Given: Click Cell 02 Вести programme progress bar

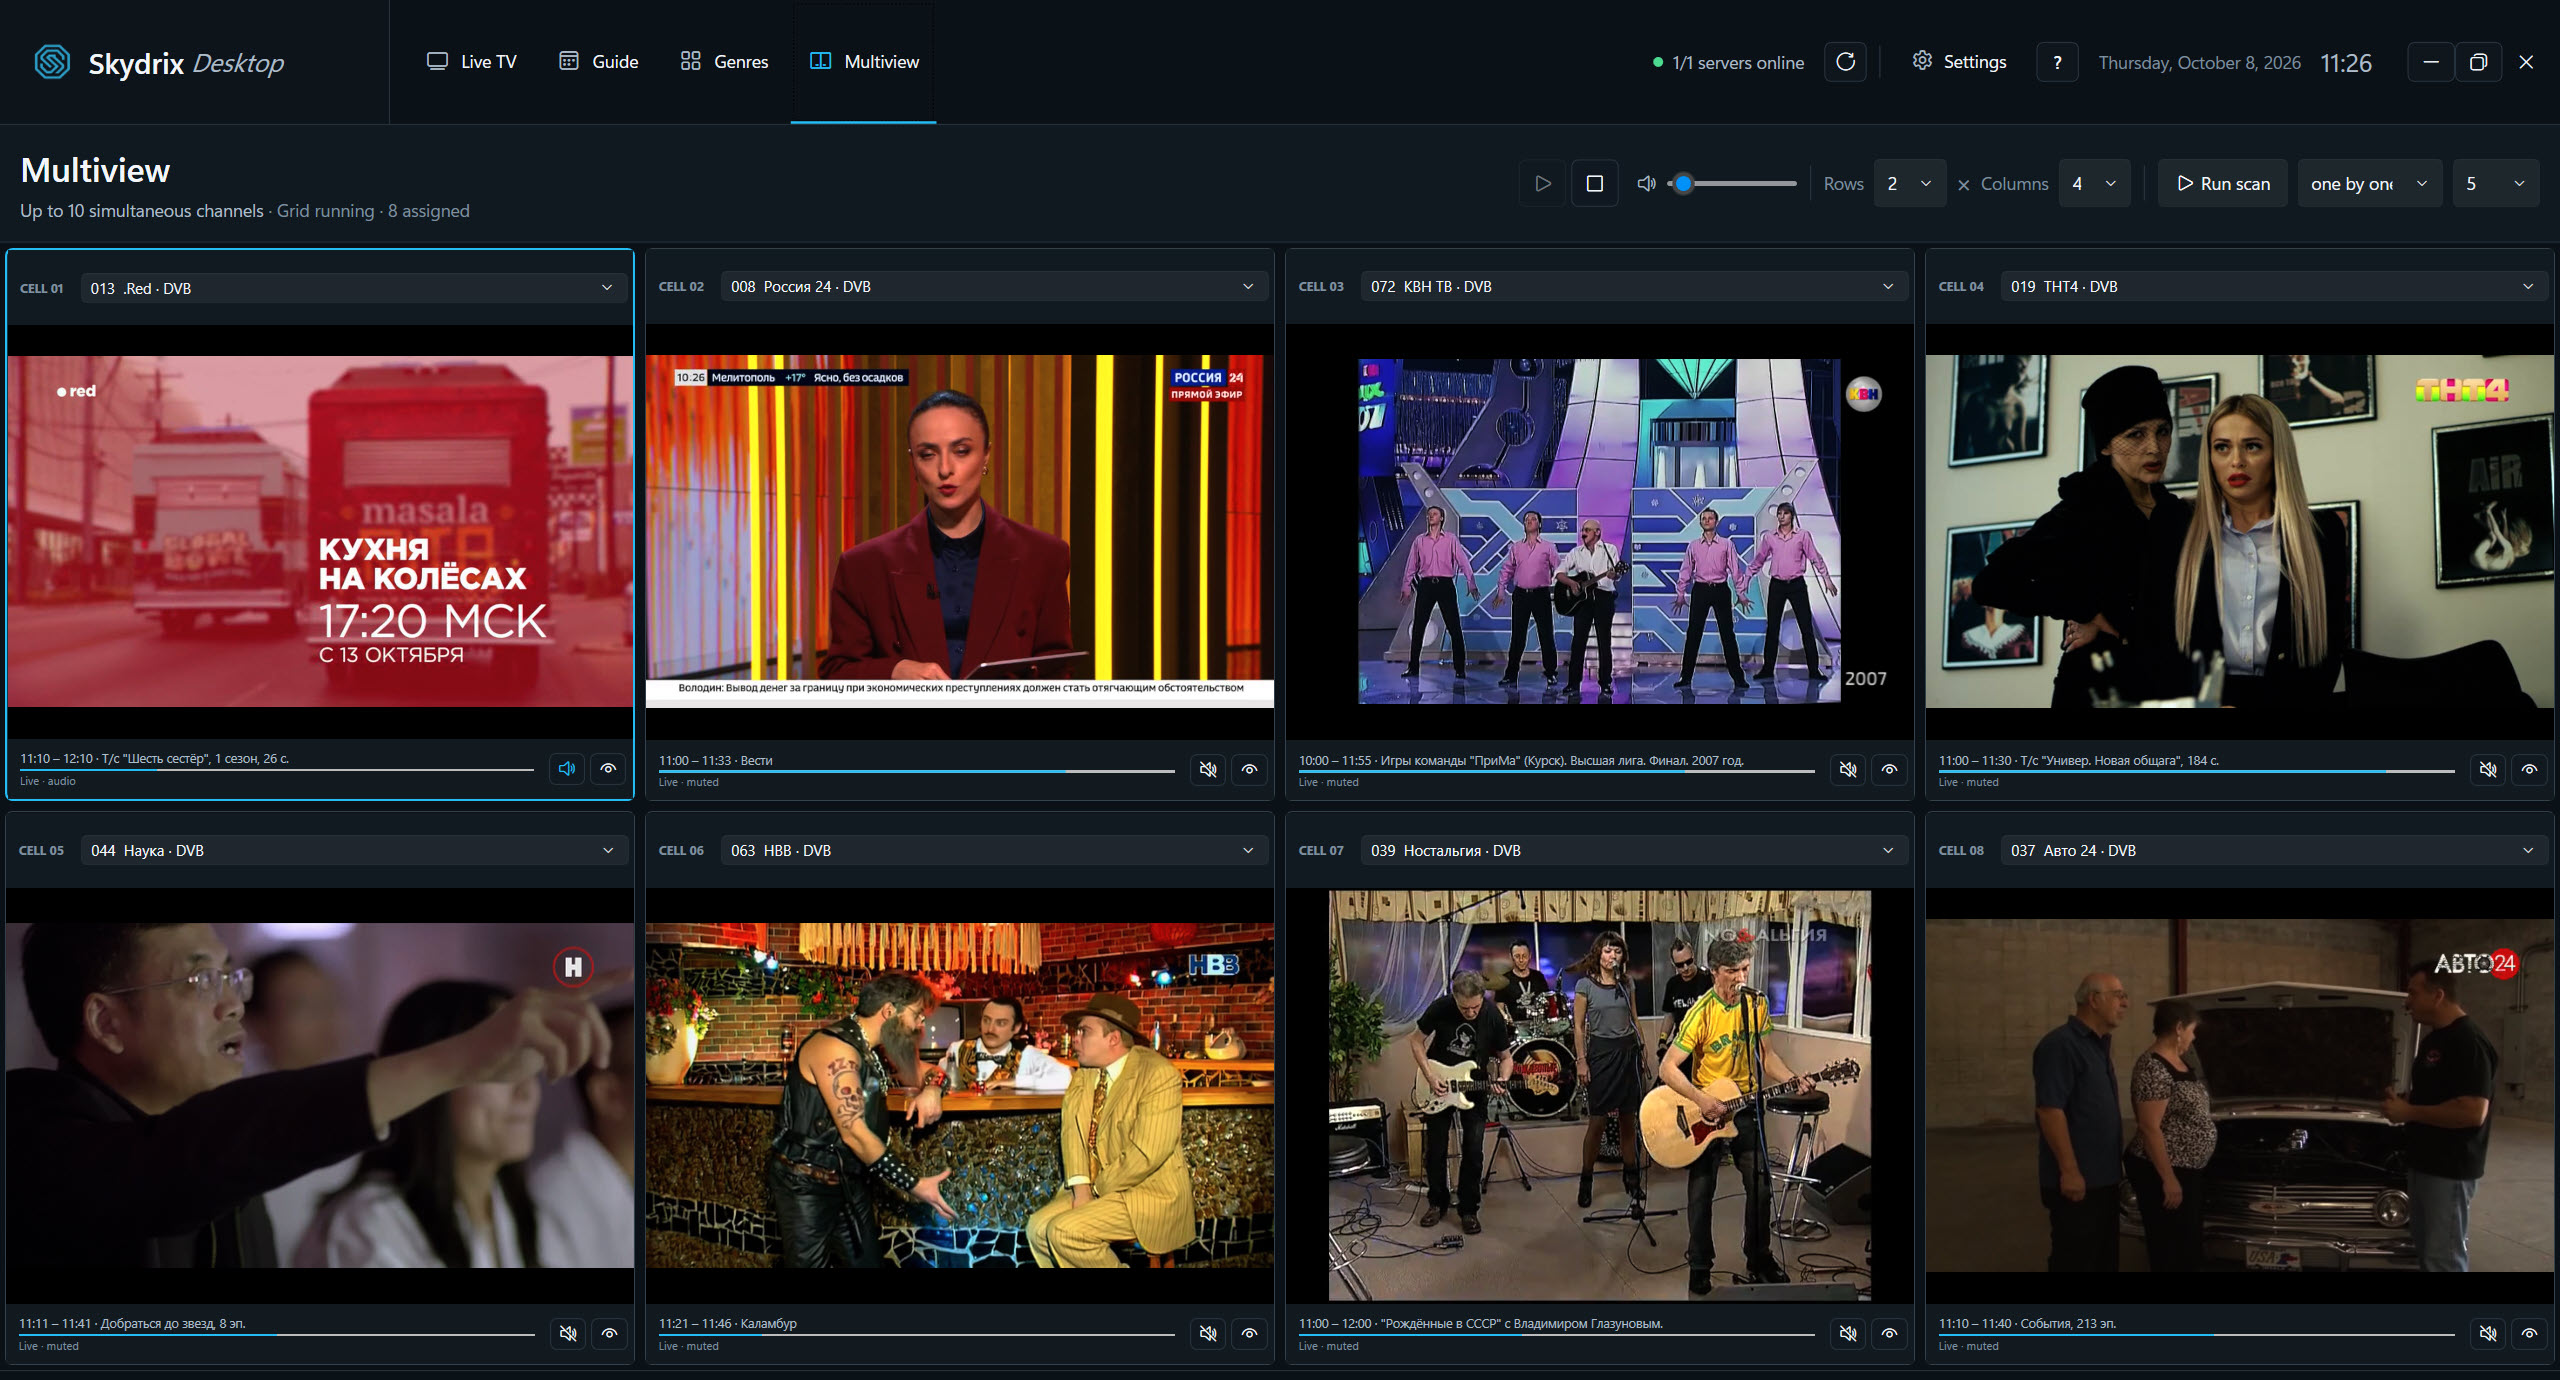Looking at the screenshot, I should click(916, 772).
